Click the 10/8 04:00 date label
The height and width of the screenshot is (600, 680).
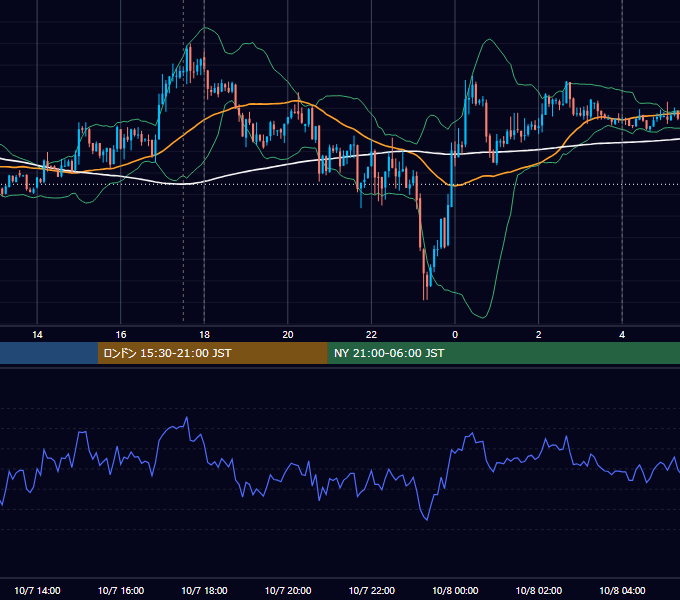tap(622, 590)
